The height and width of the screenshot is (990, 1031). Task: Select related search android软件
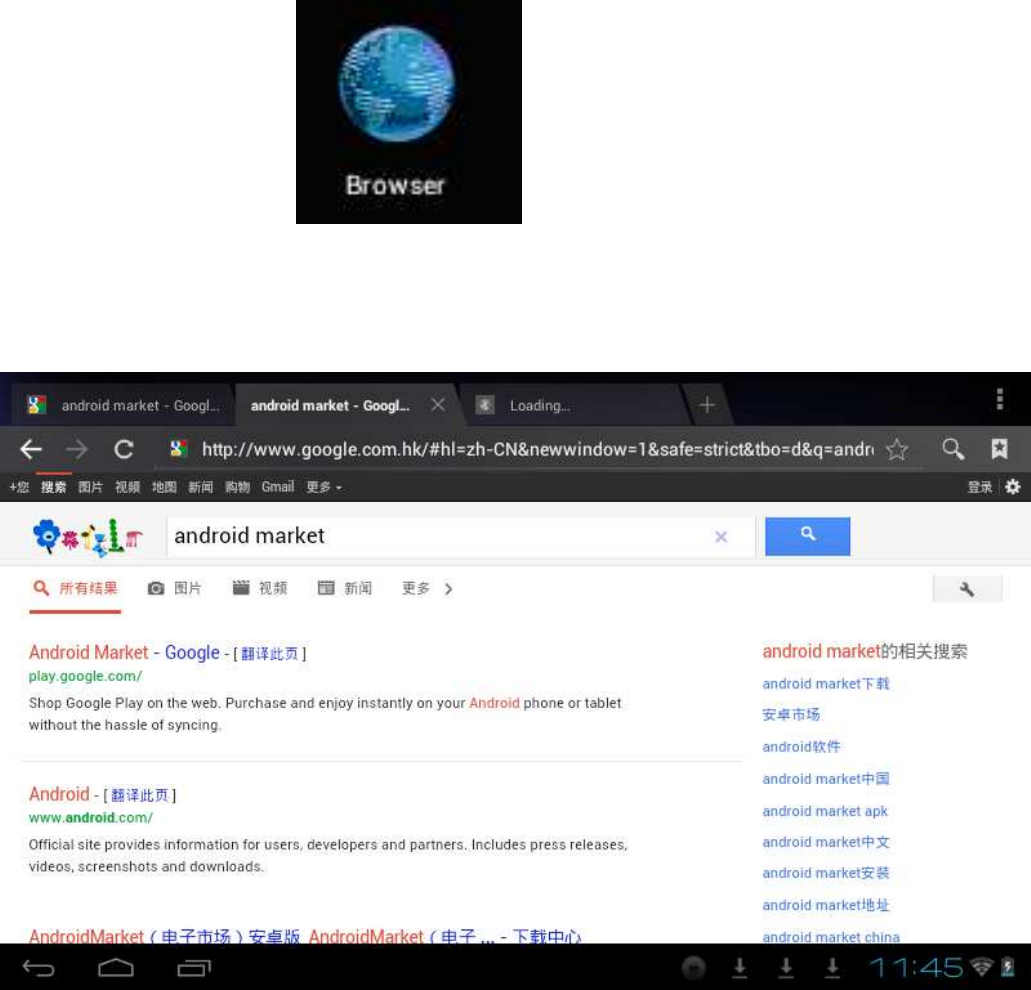pos(802,747)
